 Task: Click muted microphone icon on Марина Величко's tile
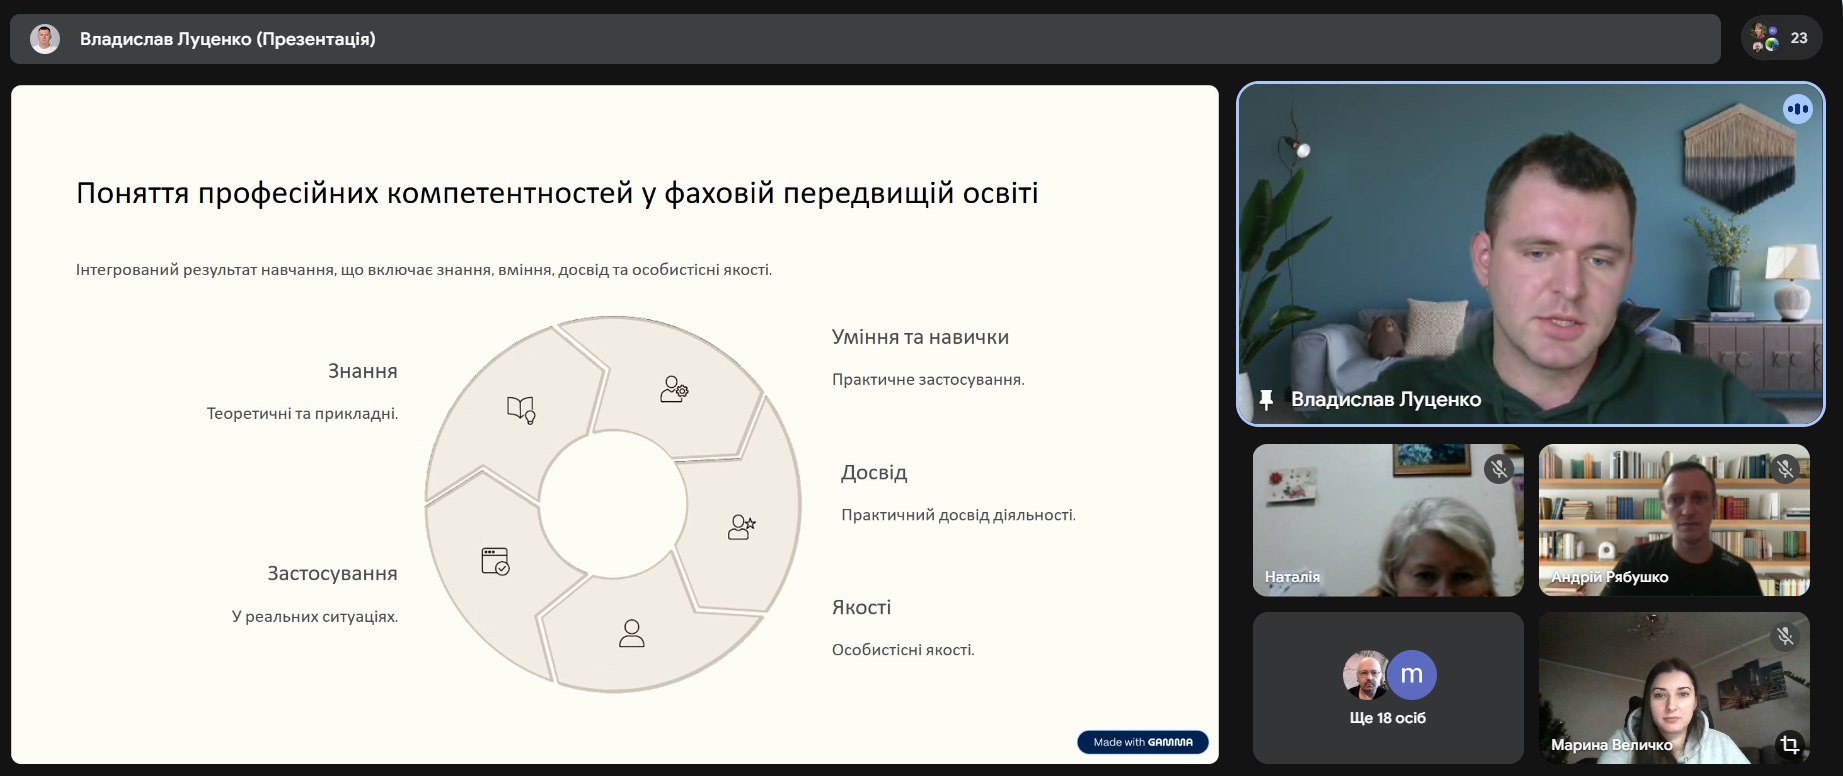click(x=1784, y=636)
